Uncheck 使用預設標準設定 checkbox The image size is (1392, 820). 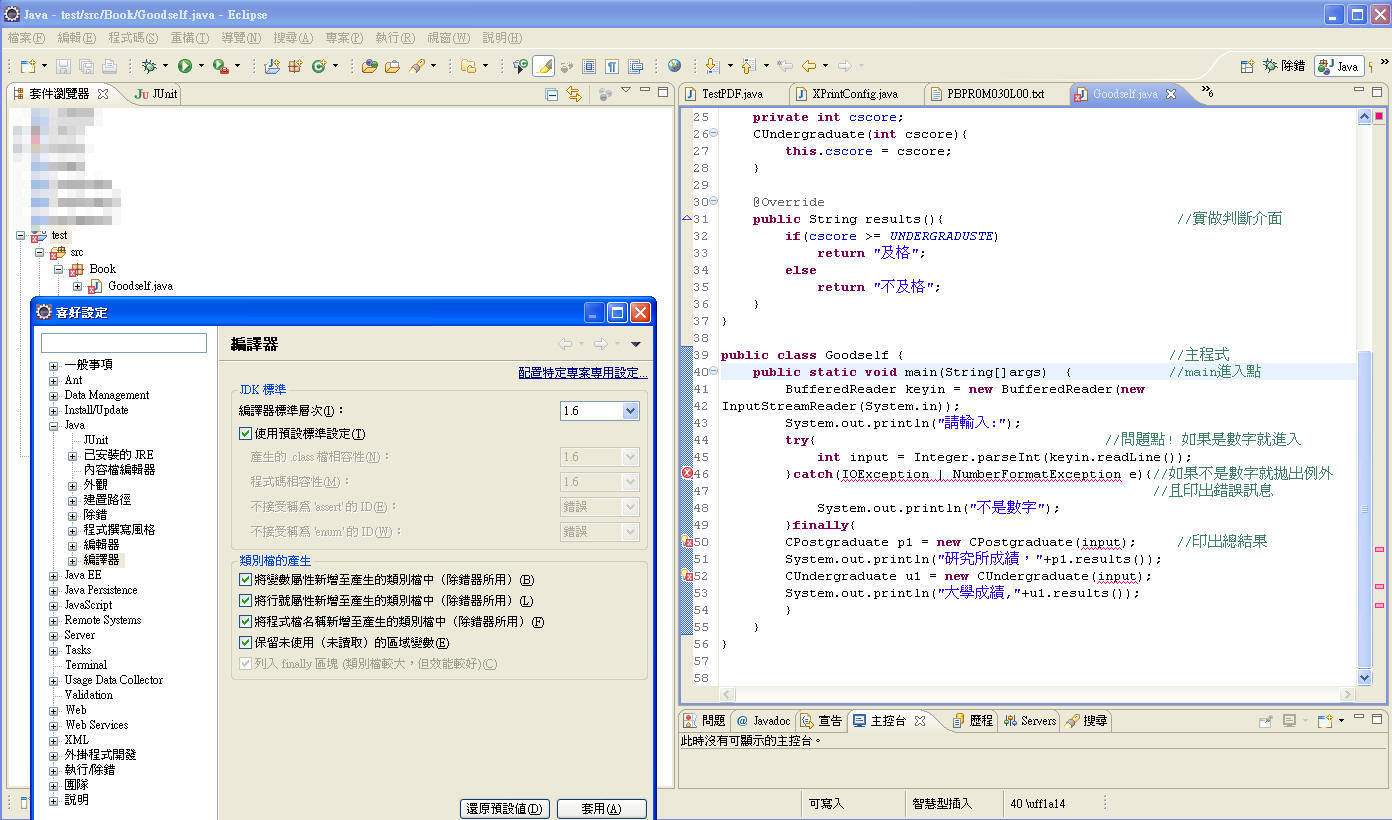tap(245, 434)
